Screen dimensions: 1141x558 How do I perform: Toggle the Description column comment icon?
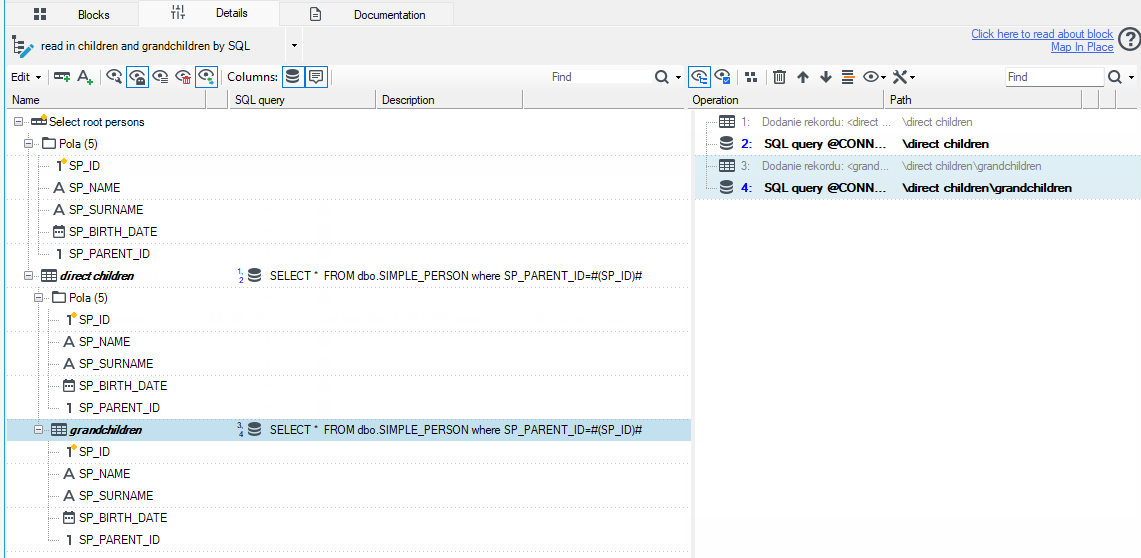[x=316, y=76]
